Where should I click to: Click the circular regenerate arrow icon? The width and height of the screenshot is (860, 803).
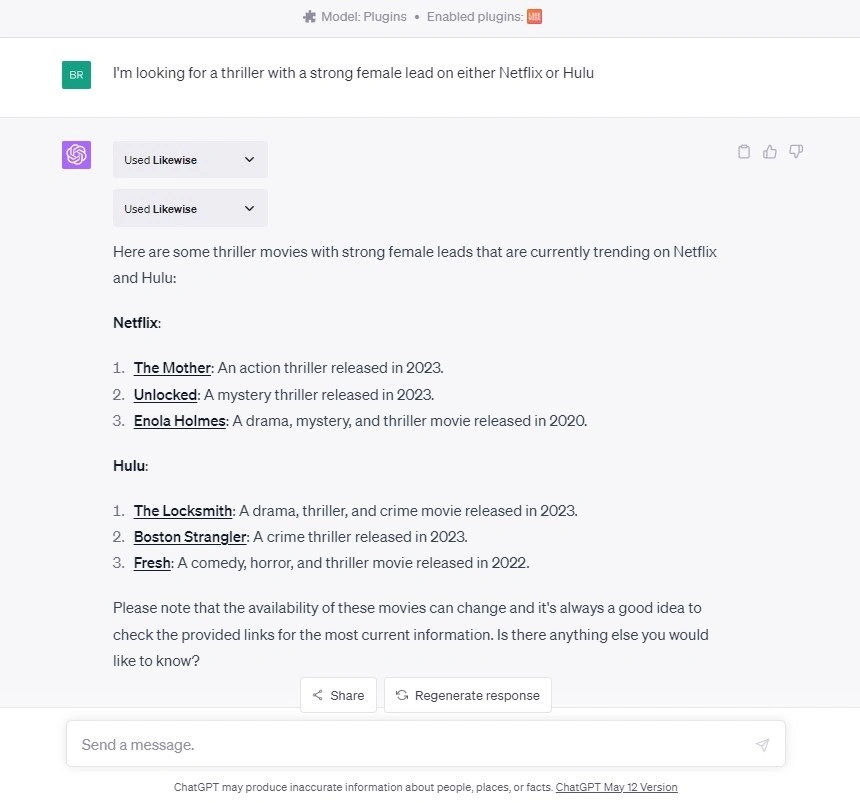pyautogui.click(x=401, y=695)
